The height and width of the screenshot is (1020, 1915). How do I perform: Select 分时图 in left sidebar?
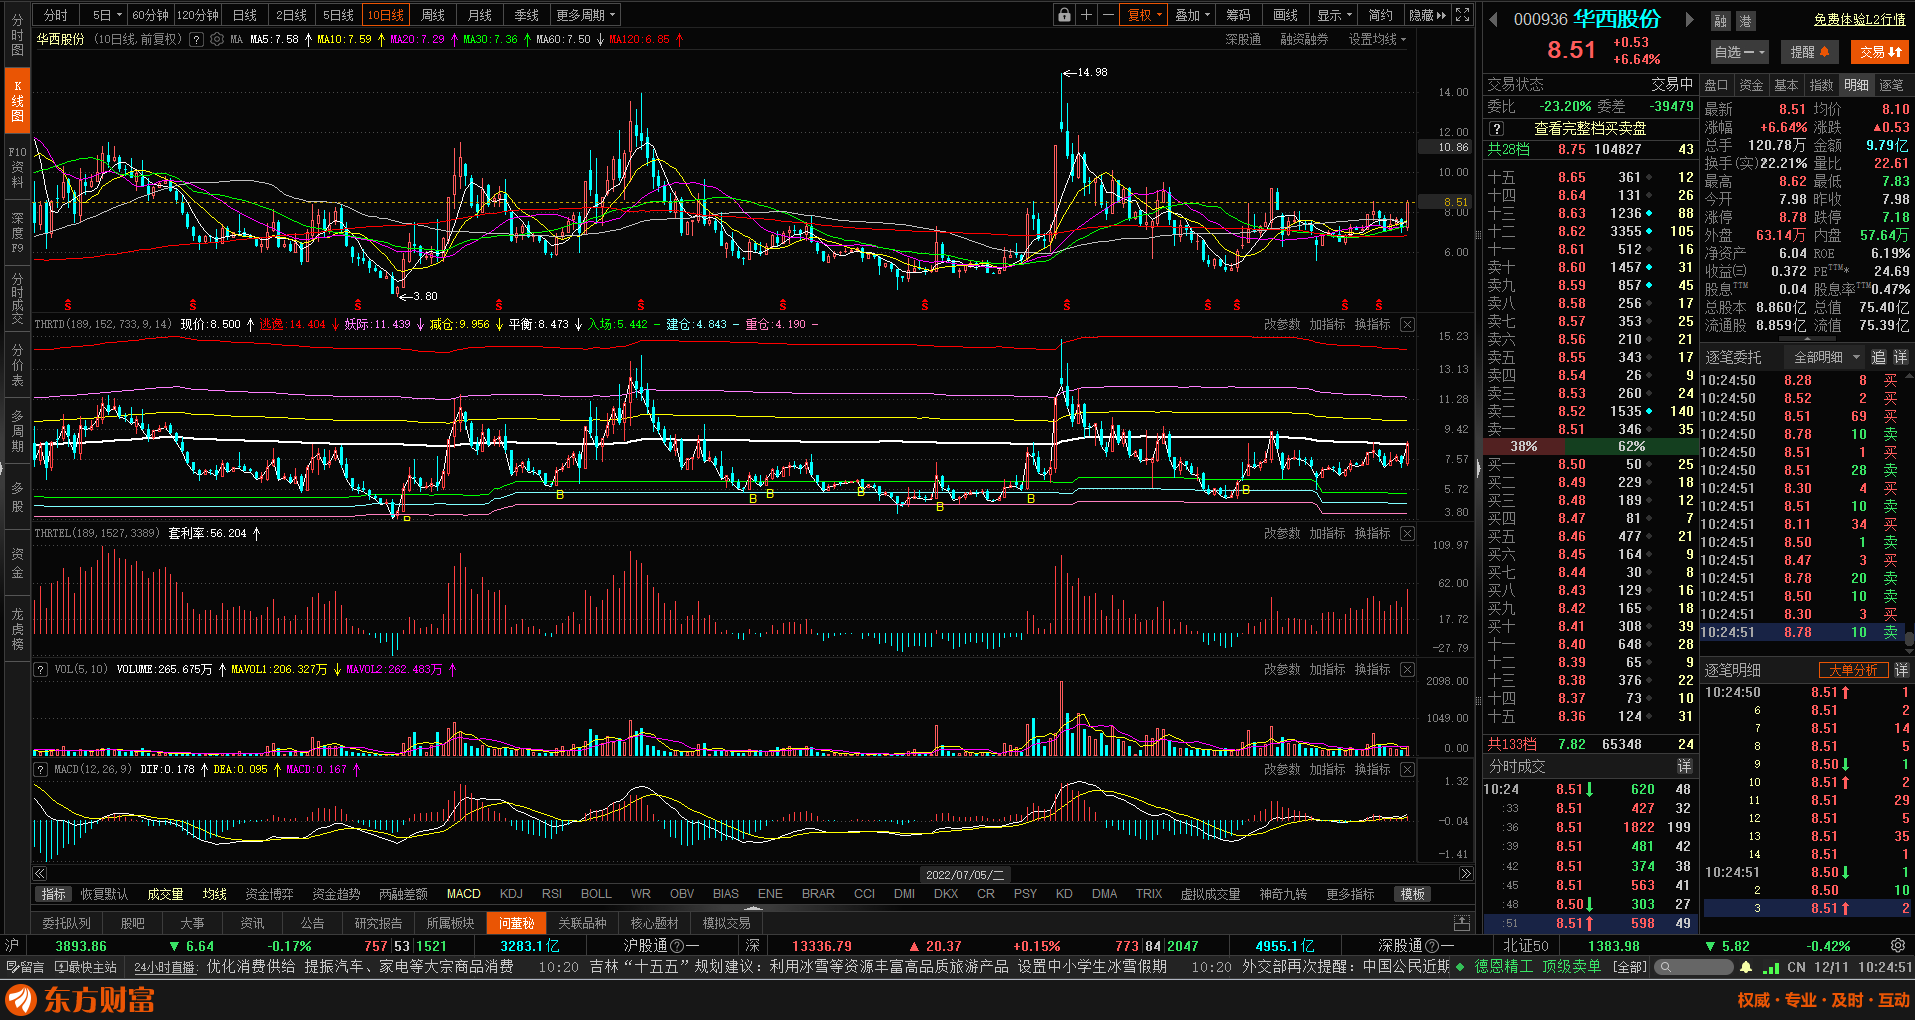coord(17,35)
